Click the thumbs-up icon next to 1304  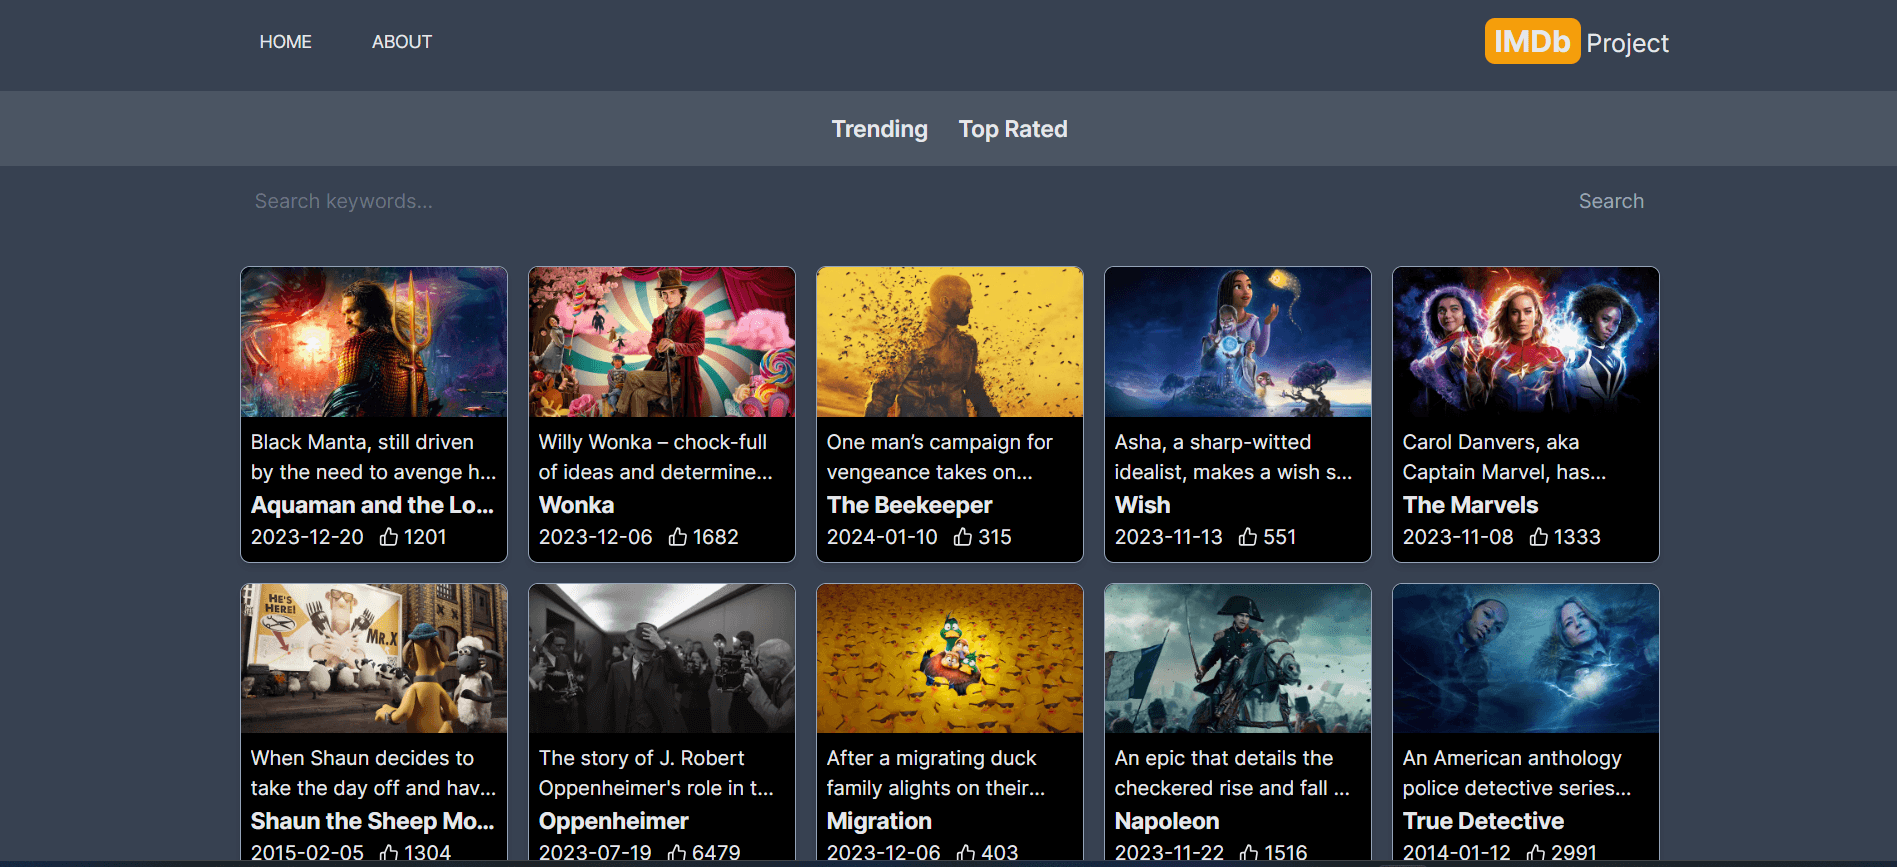[389, 853]
